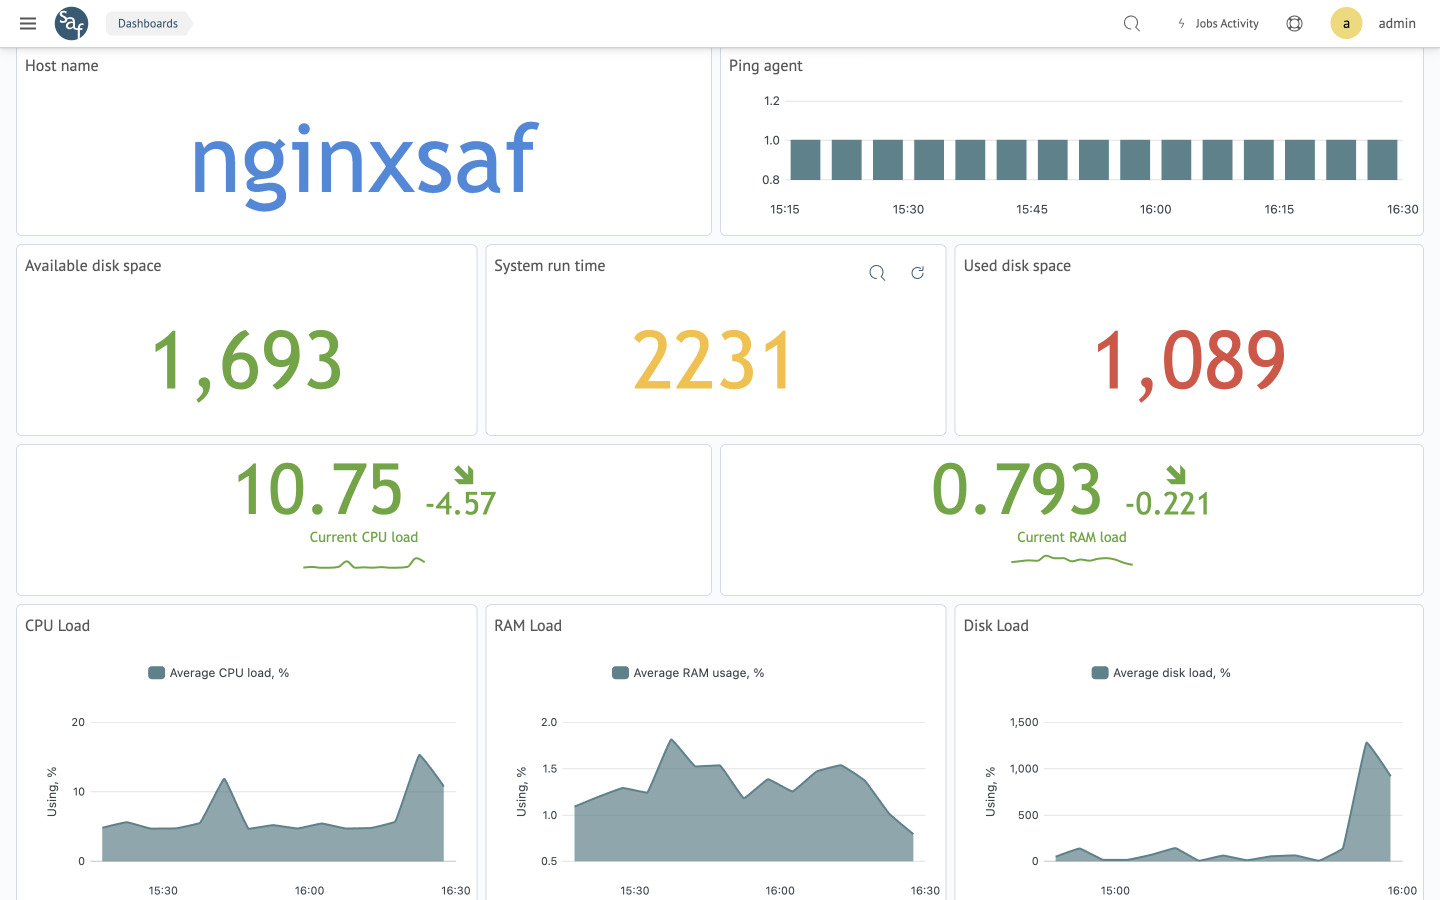
Task: Click the help lifebuoy icon
Action: (1294, 23)
